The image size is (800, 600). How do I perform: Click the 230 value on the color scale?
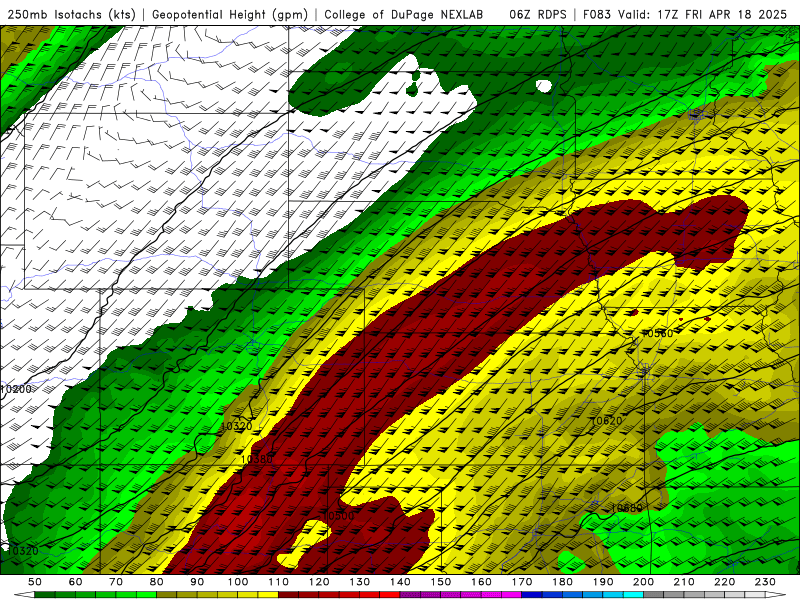coord(766,582)
